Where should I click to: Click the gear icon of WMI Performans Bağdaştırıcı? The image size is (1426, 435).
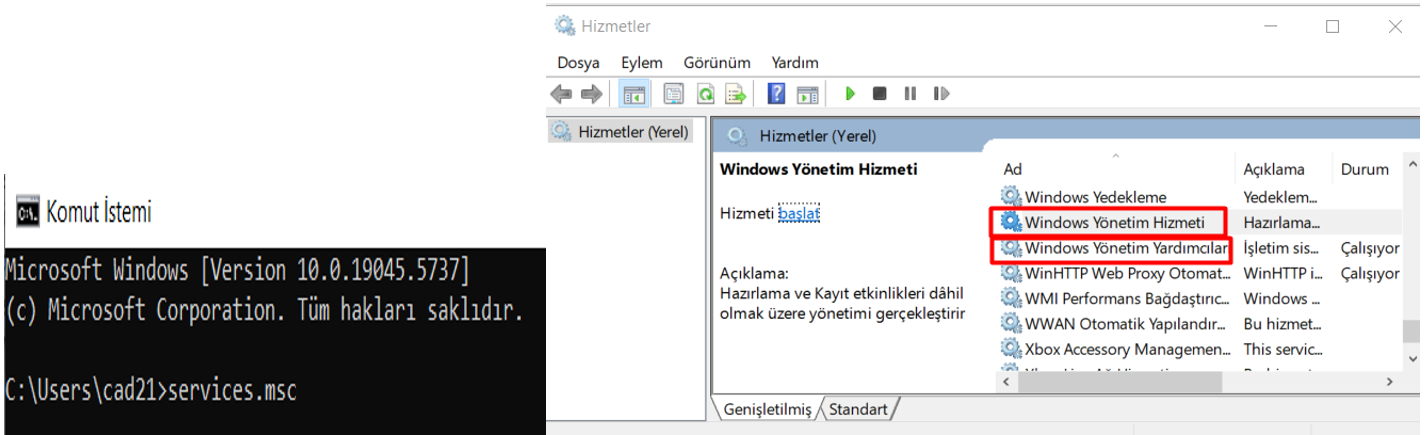pos(1011,298)
